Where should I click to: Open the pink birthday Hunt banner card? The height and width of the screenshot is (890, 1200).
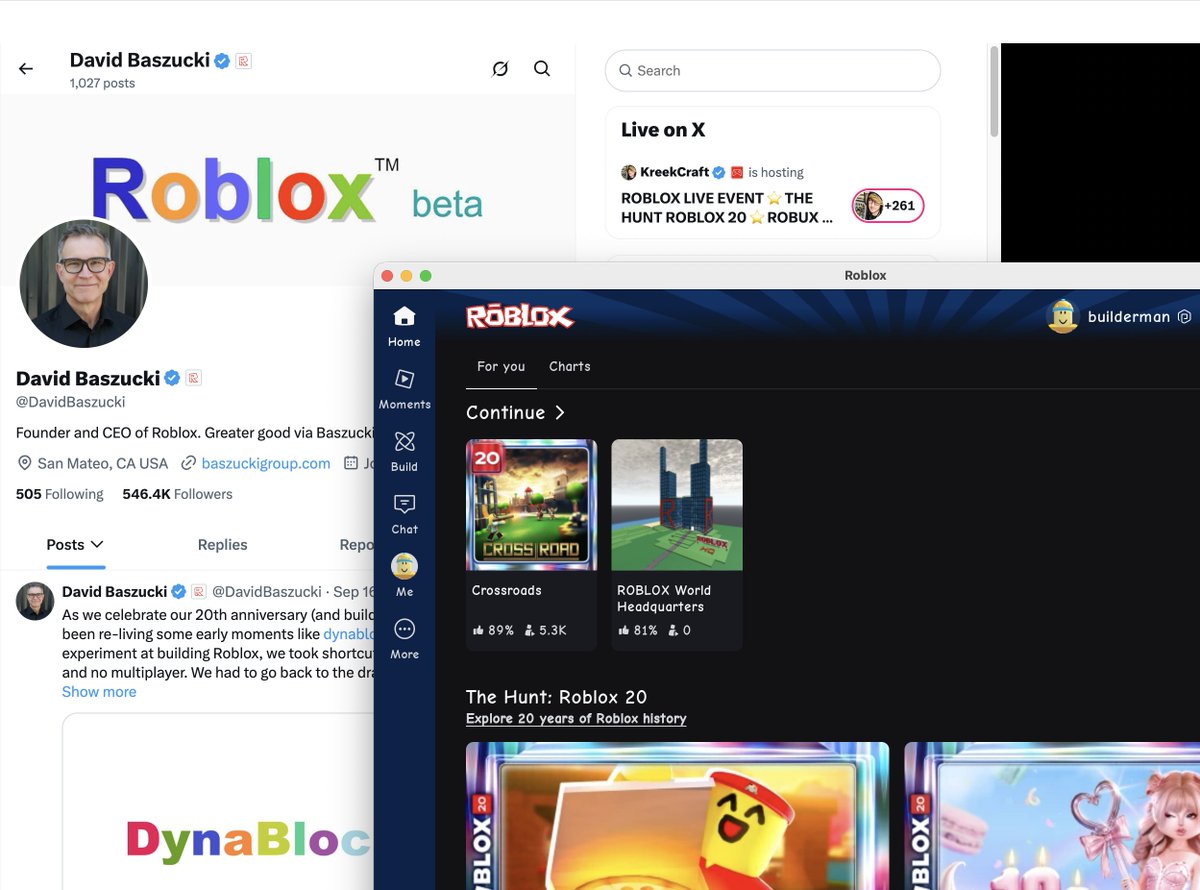click(x=1052, y=816)
